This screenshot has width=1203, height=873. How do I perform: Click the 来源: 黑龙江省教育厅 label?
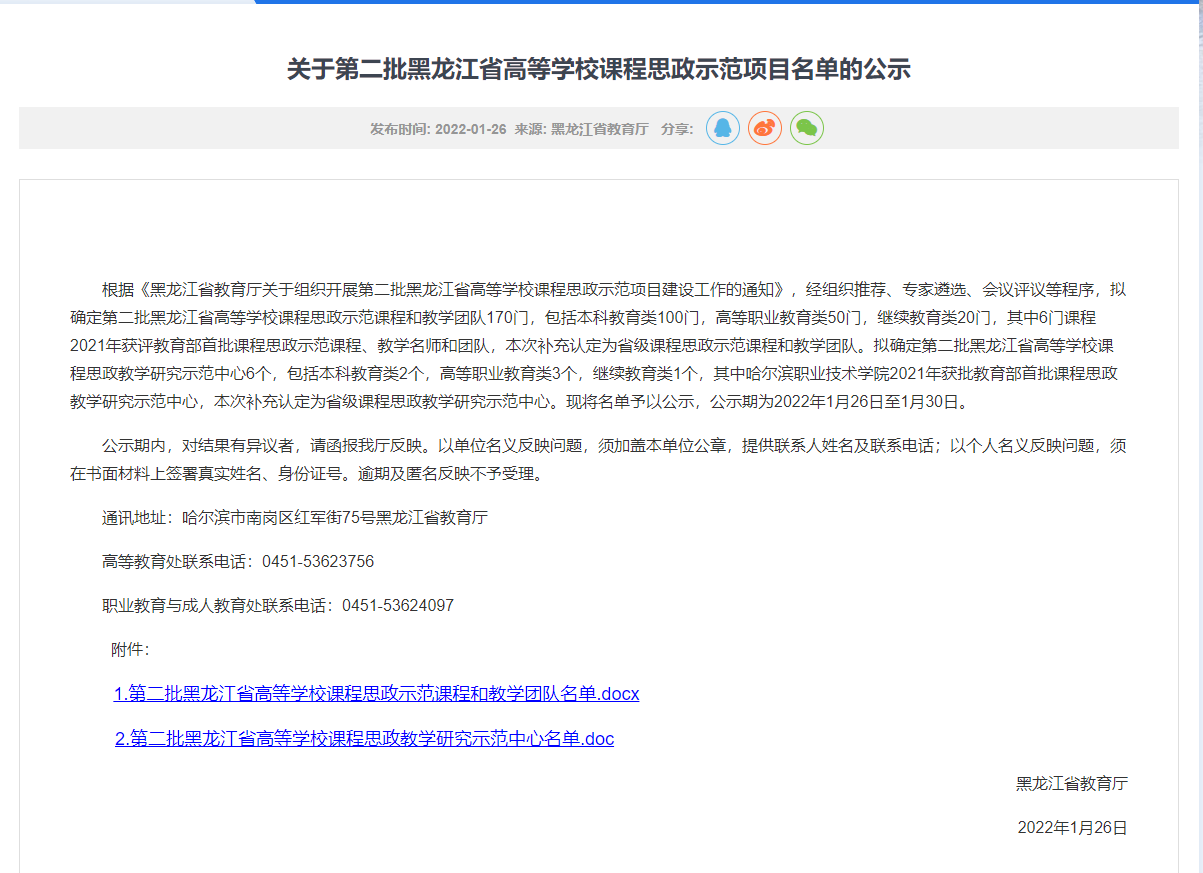click(x=581, y=129)
